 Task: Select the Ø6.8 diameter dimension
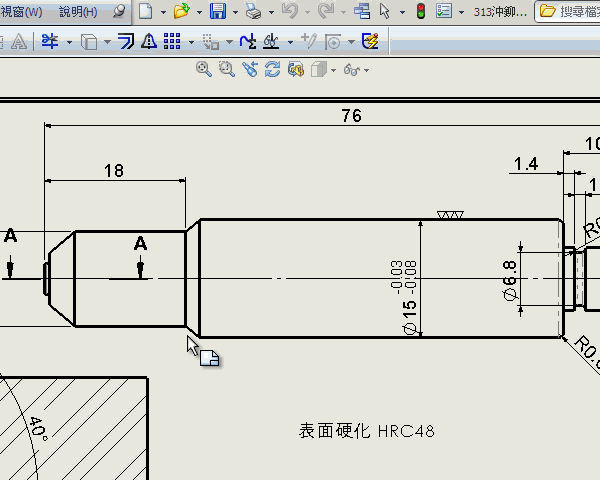(x=510, y=281)
